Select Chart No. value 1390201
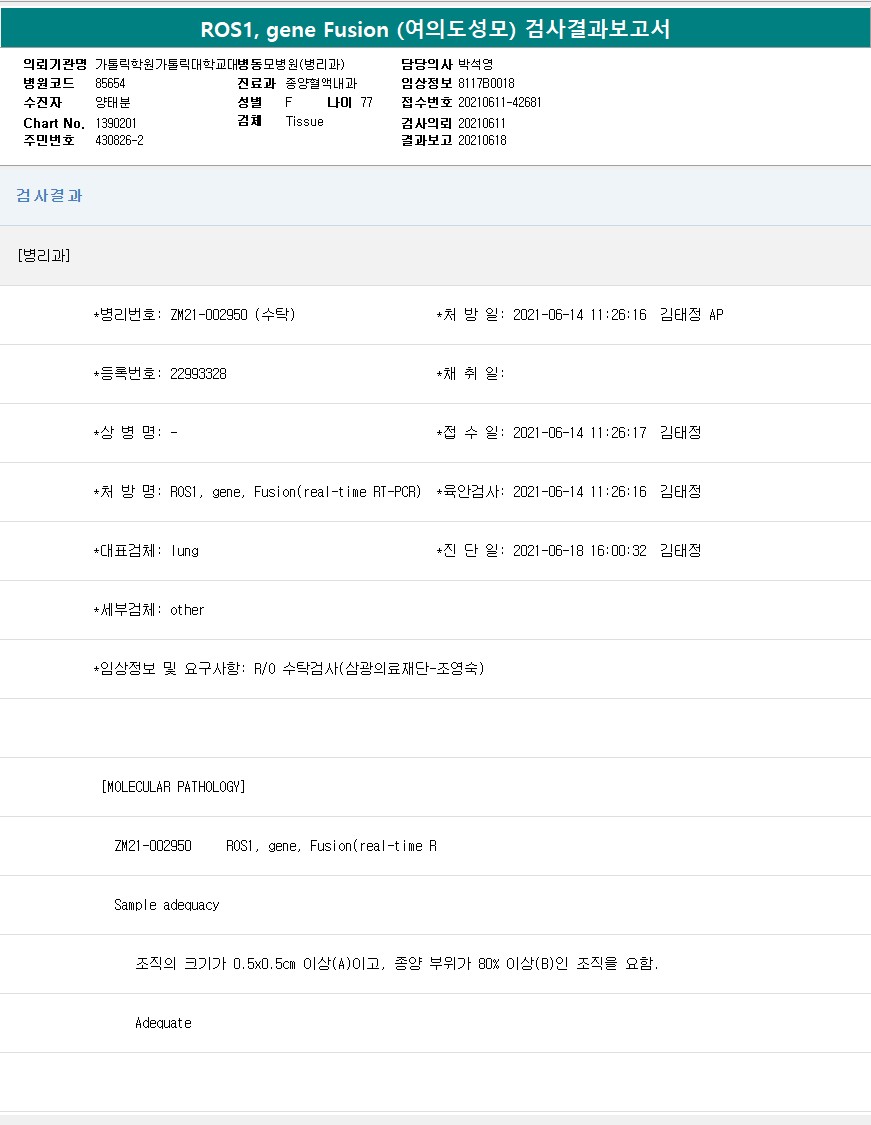Screen dimensions: 871x1125 click(x=116, y=123)
